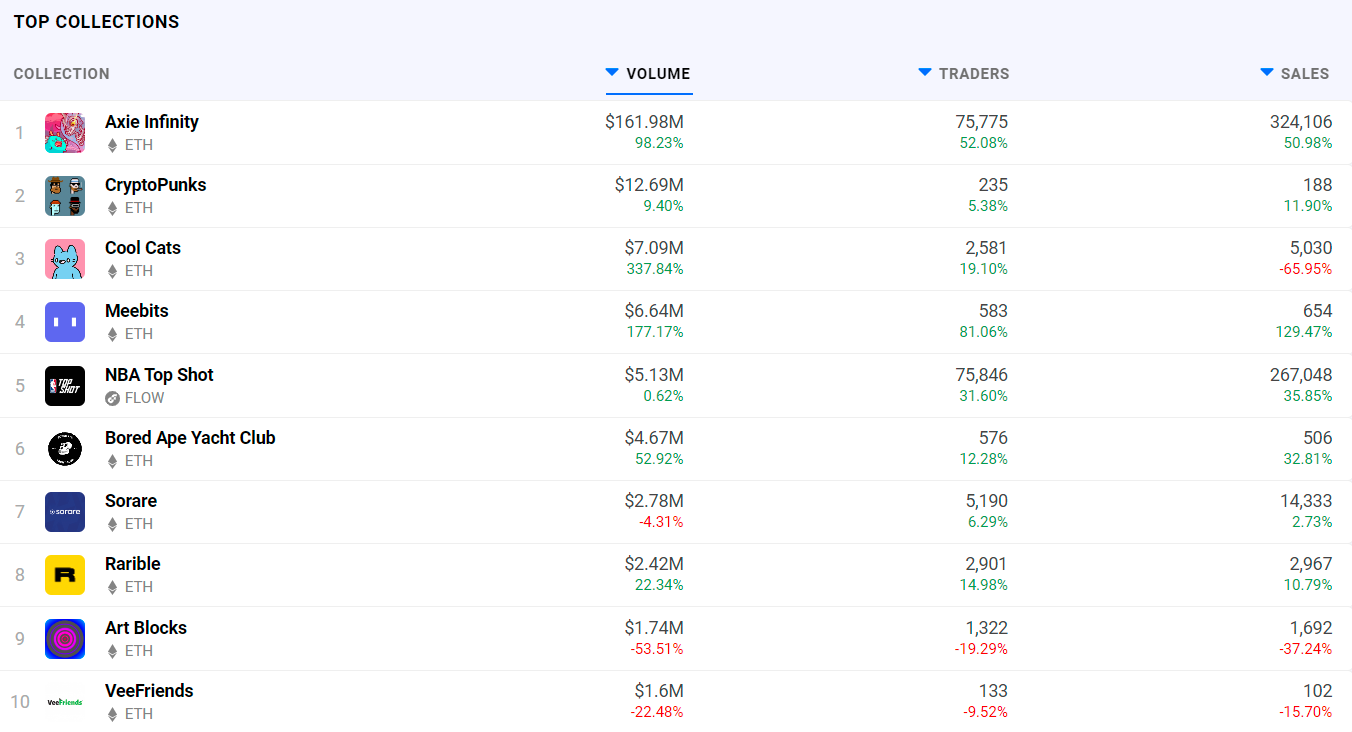1352x732 pixels.
Task: Click Rarible traders count 2,901
Action: [x=986, y=564]
